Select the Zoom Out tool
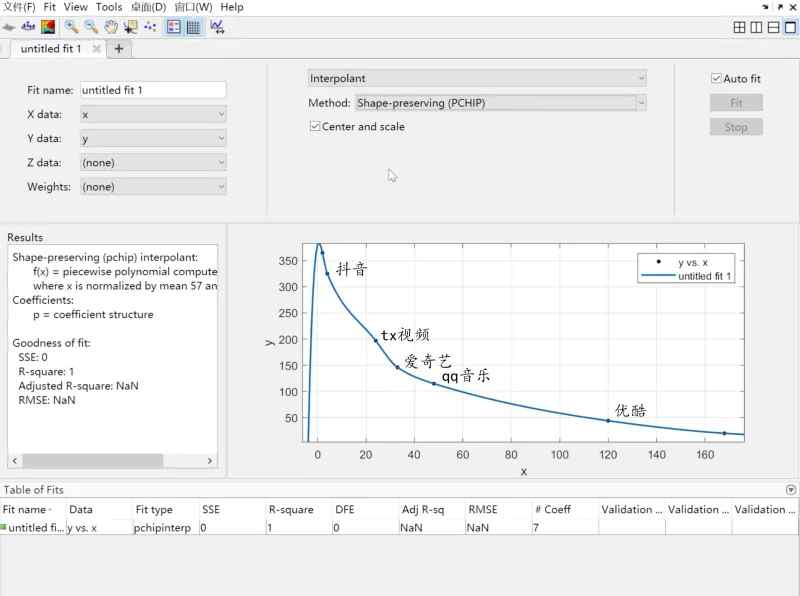Viewport: 800px width, 596px height. (x=91, y=27)
